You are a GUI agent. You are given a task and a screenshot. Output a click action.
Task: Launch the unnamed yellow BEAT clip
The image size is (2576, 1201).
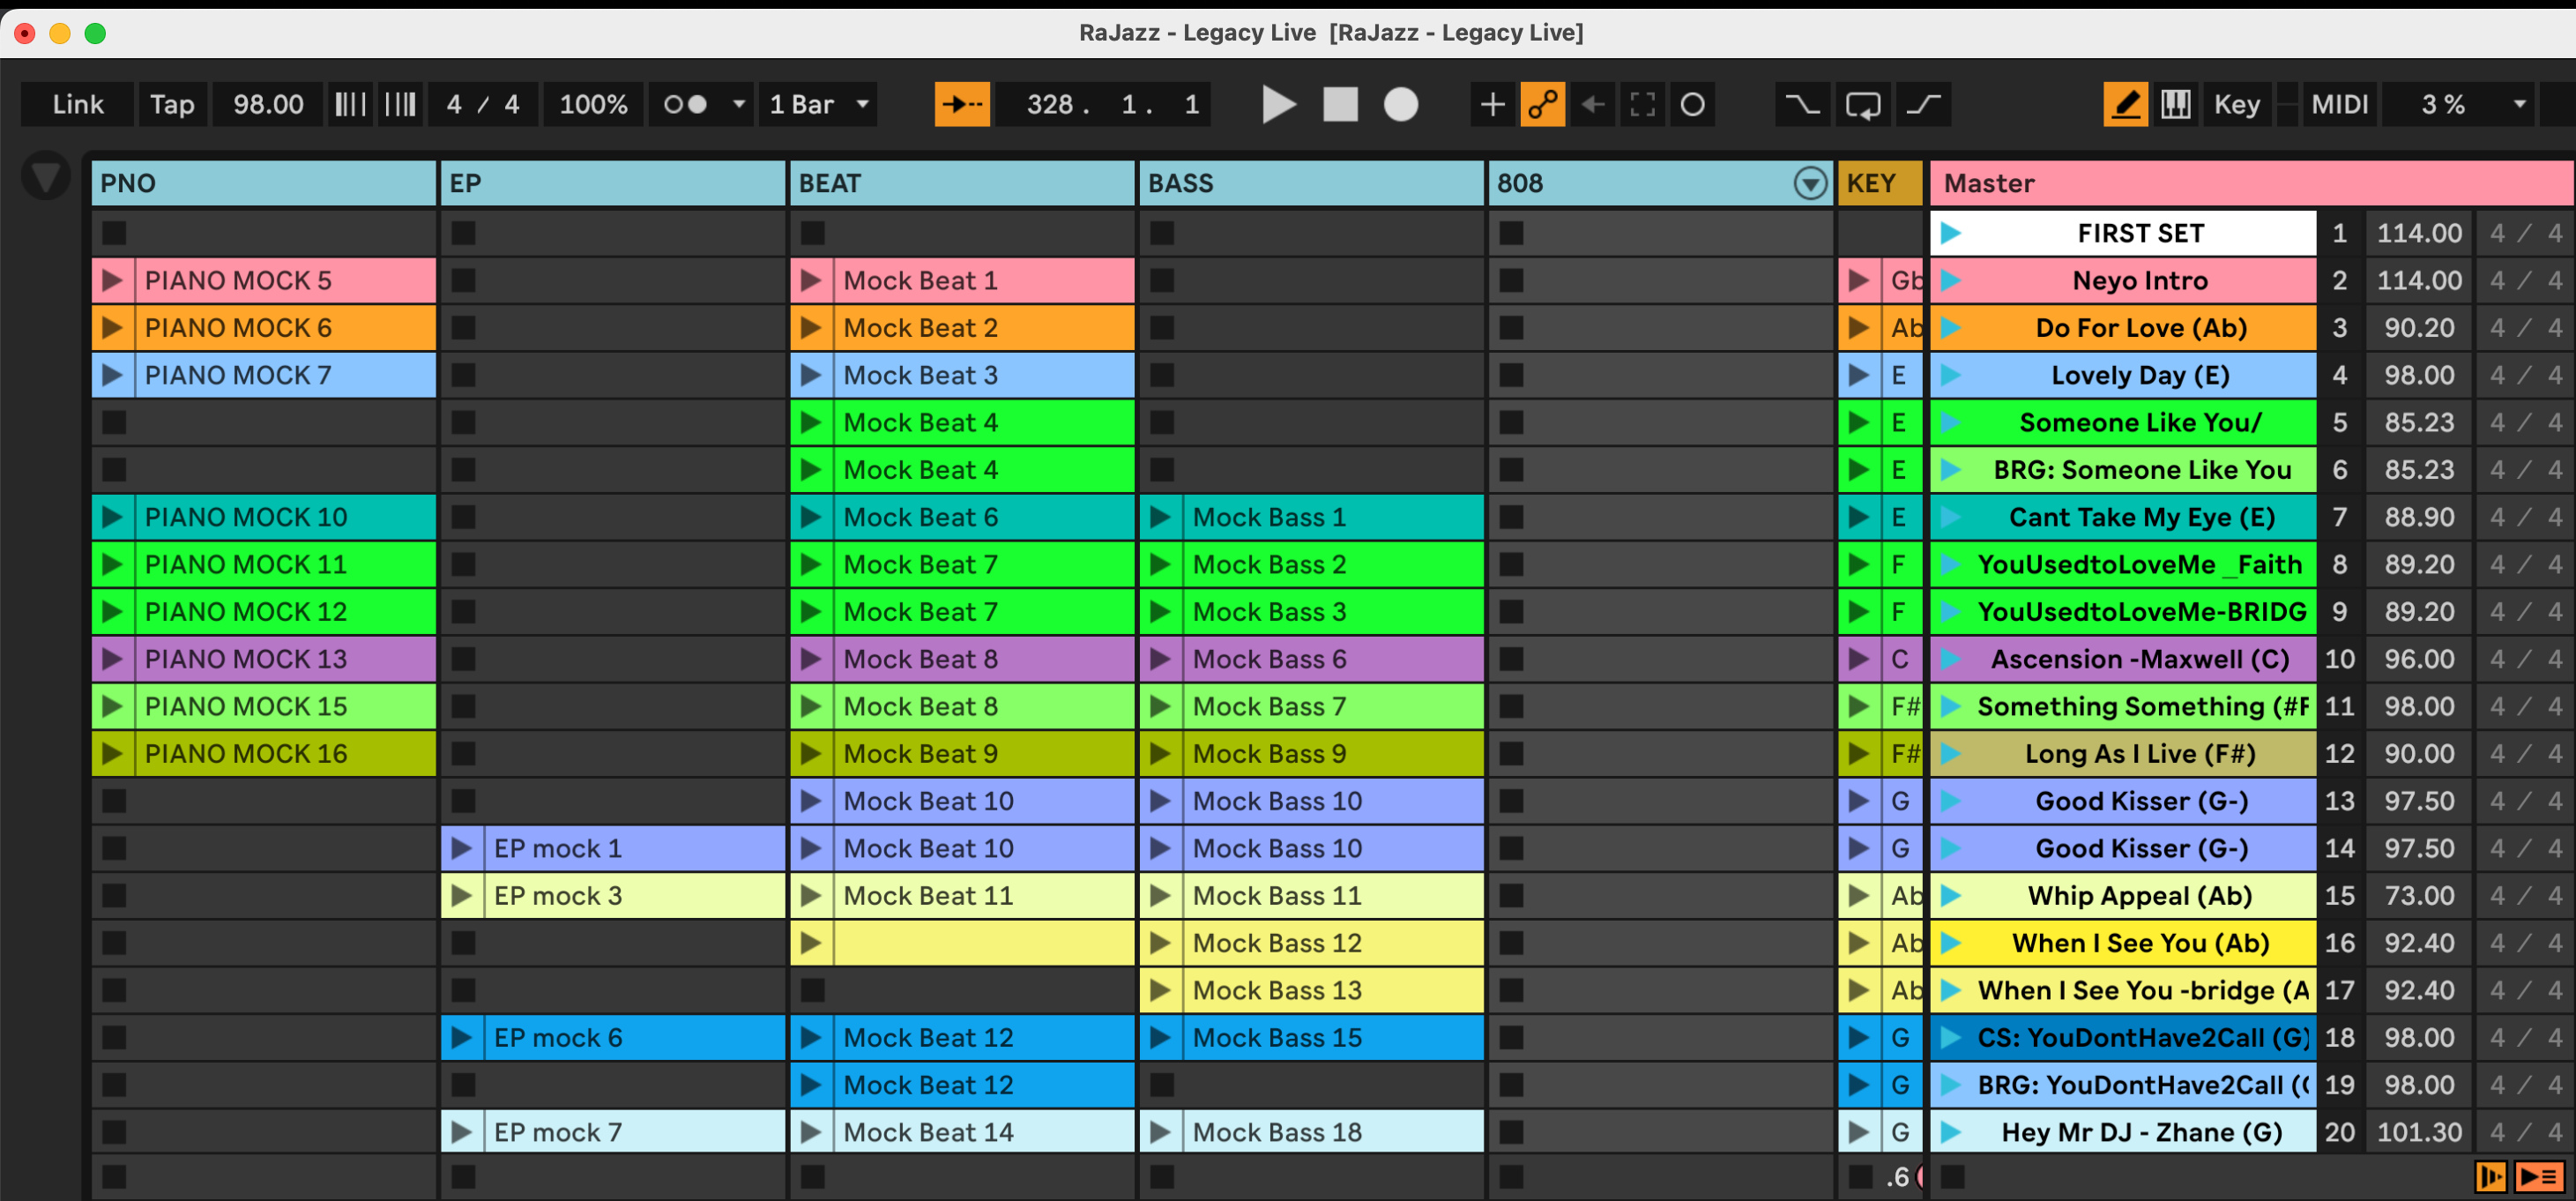(811, 943)
